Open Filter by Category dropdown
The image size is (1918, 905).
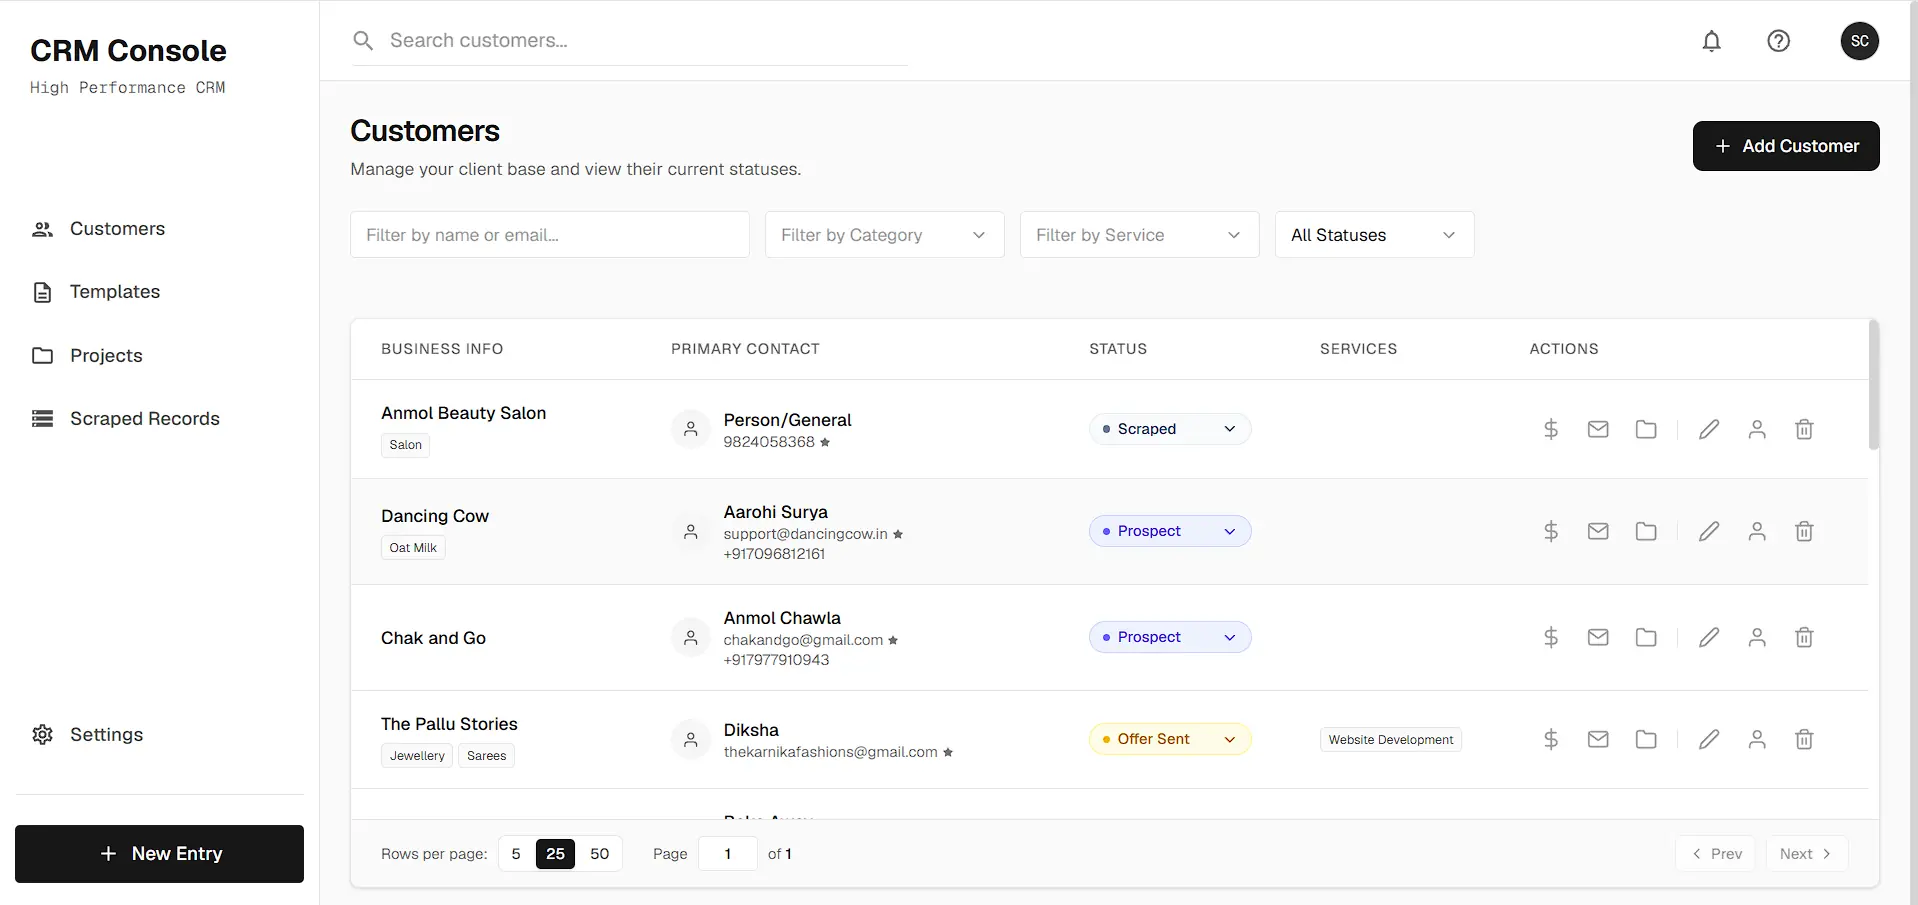pos(884,235)
